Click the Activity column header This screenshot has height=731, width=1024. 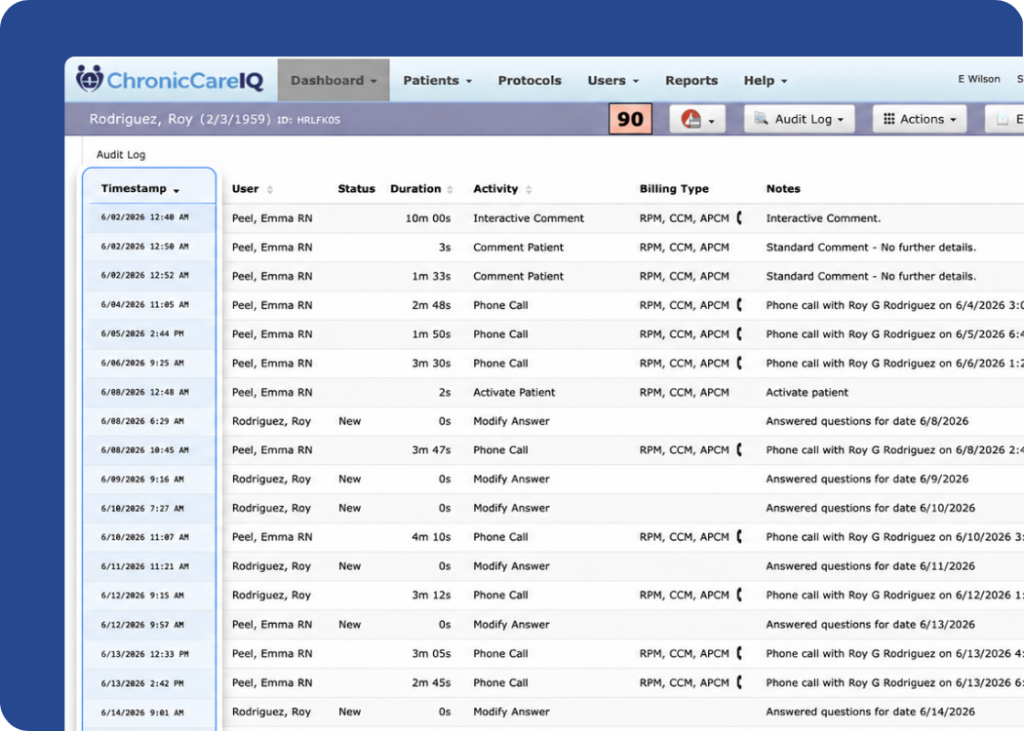pos(495,189)
